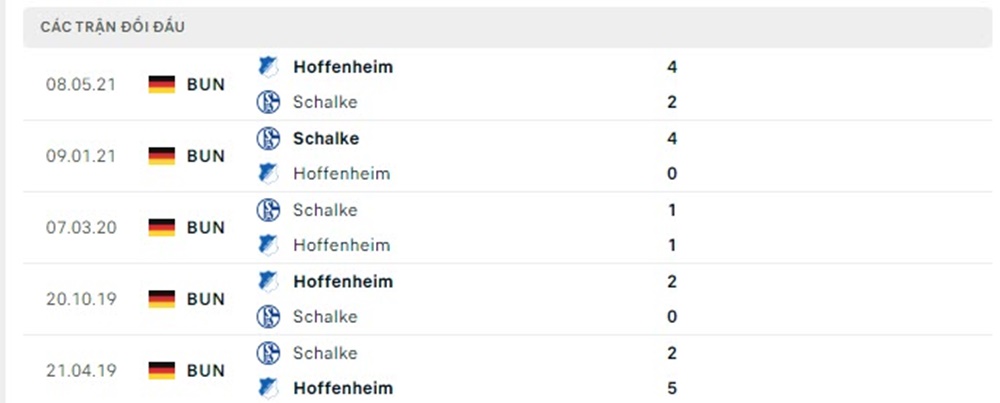Click Schalke crest in 21.04.19 match
Viewport: 1000px width, 403px height.
267,353
